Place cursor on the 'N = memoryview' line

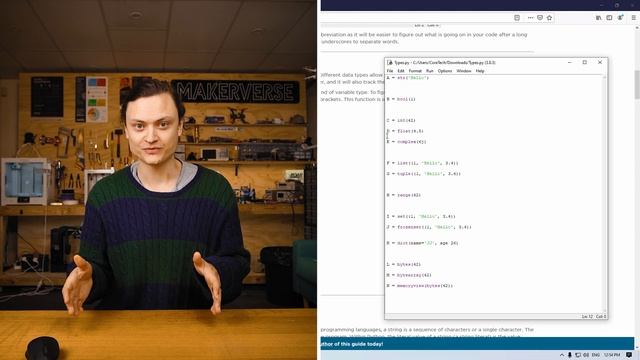click(420, 286)
